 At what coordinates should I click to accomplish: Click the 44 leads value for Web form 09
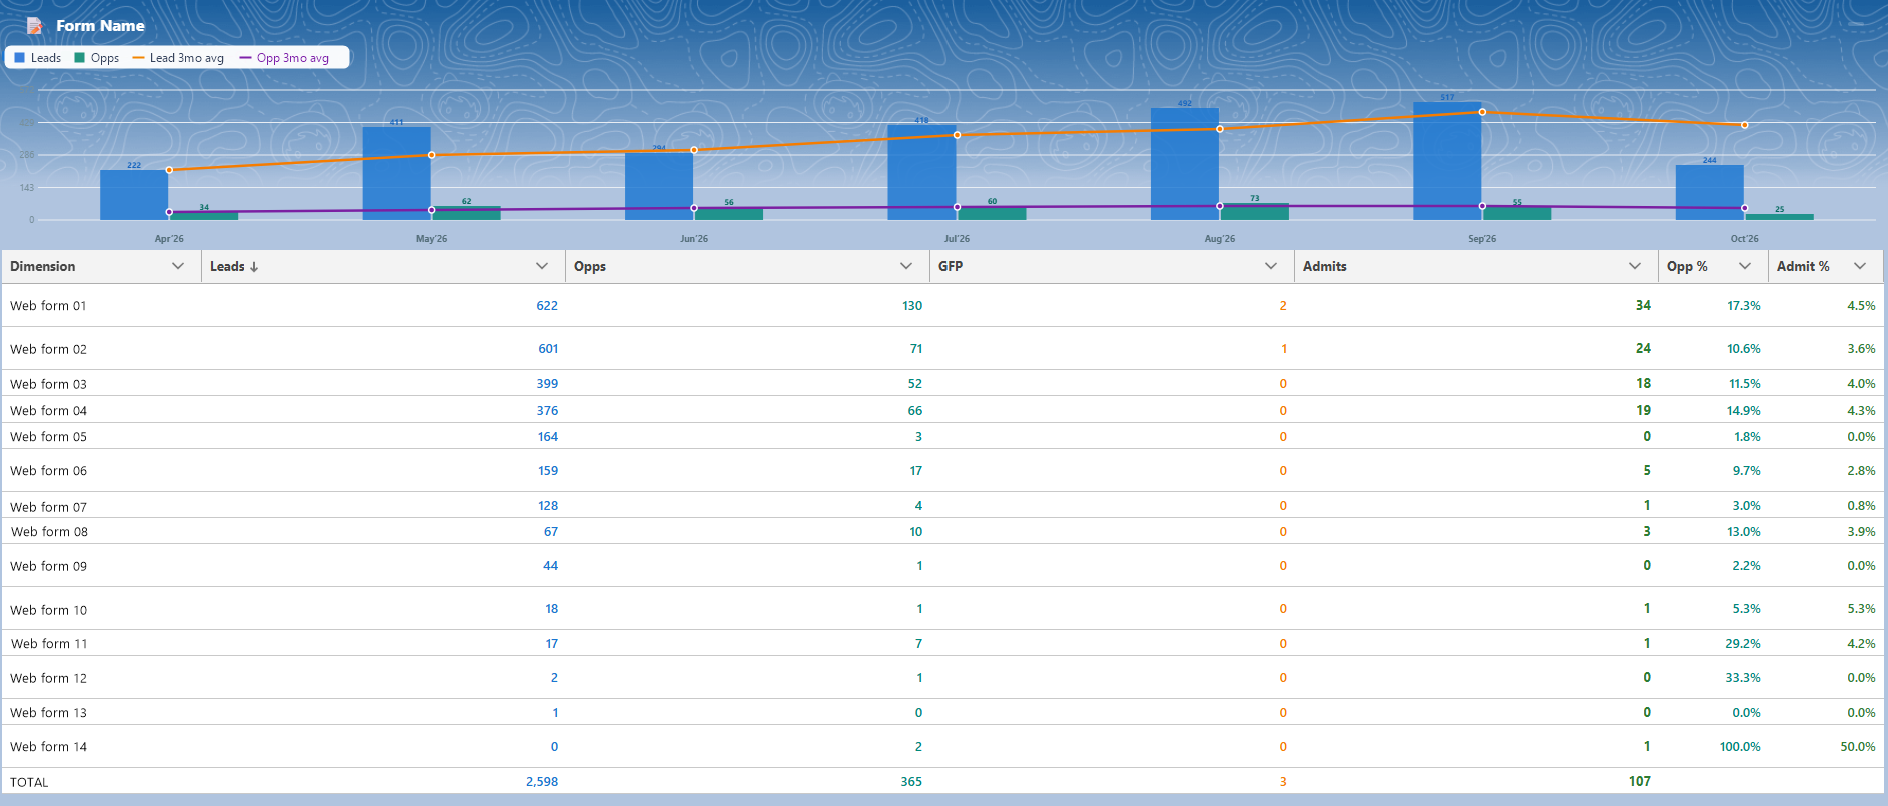551,566
